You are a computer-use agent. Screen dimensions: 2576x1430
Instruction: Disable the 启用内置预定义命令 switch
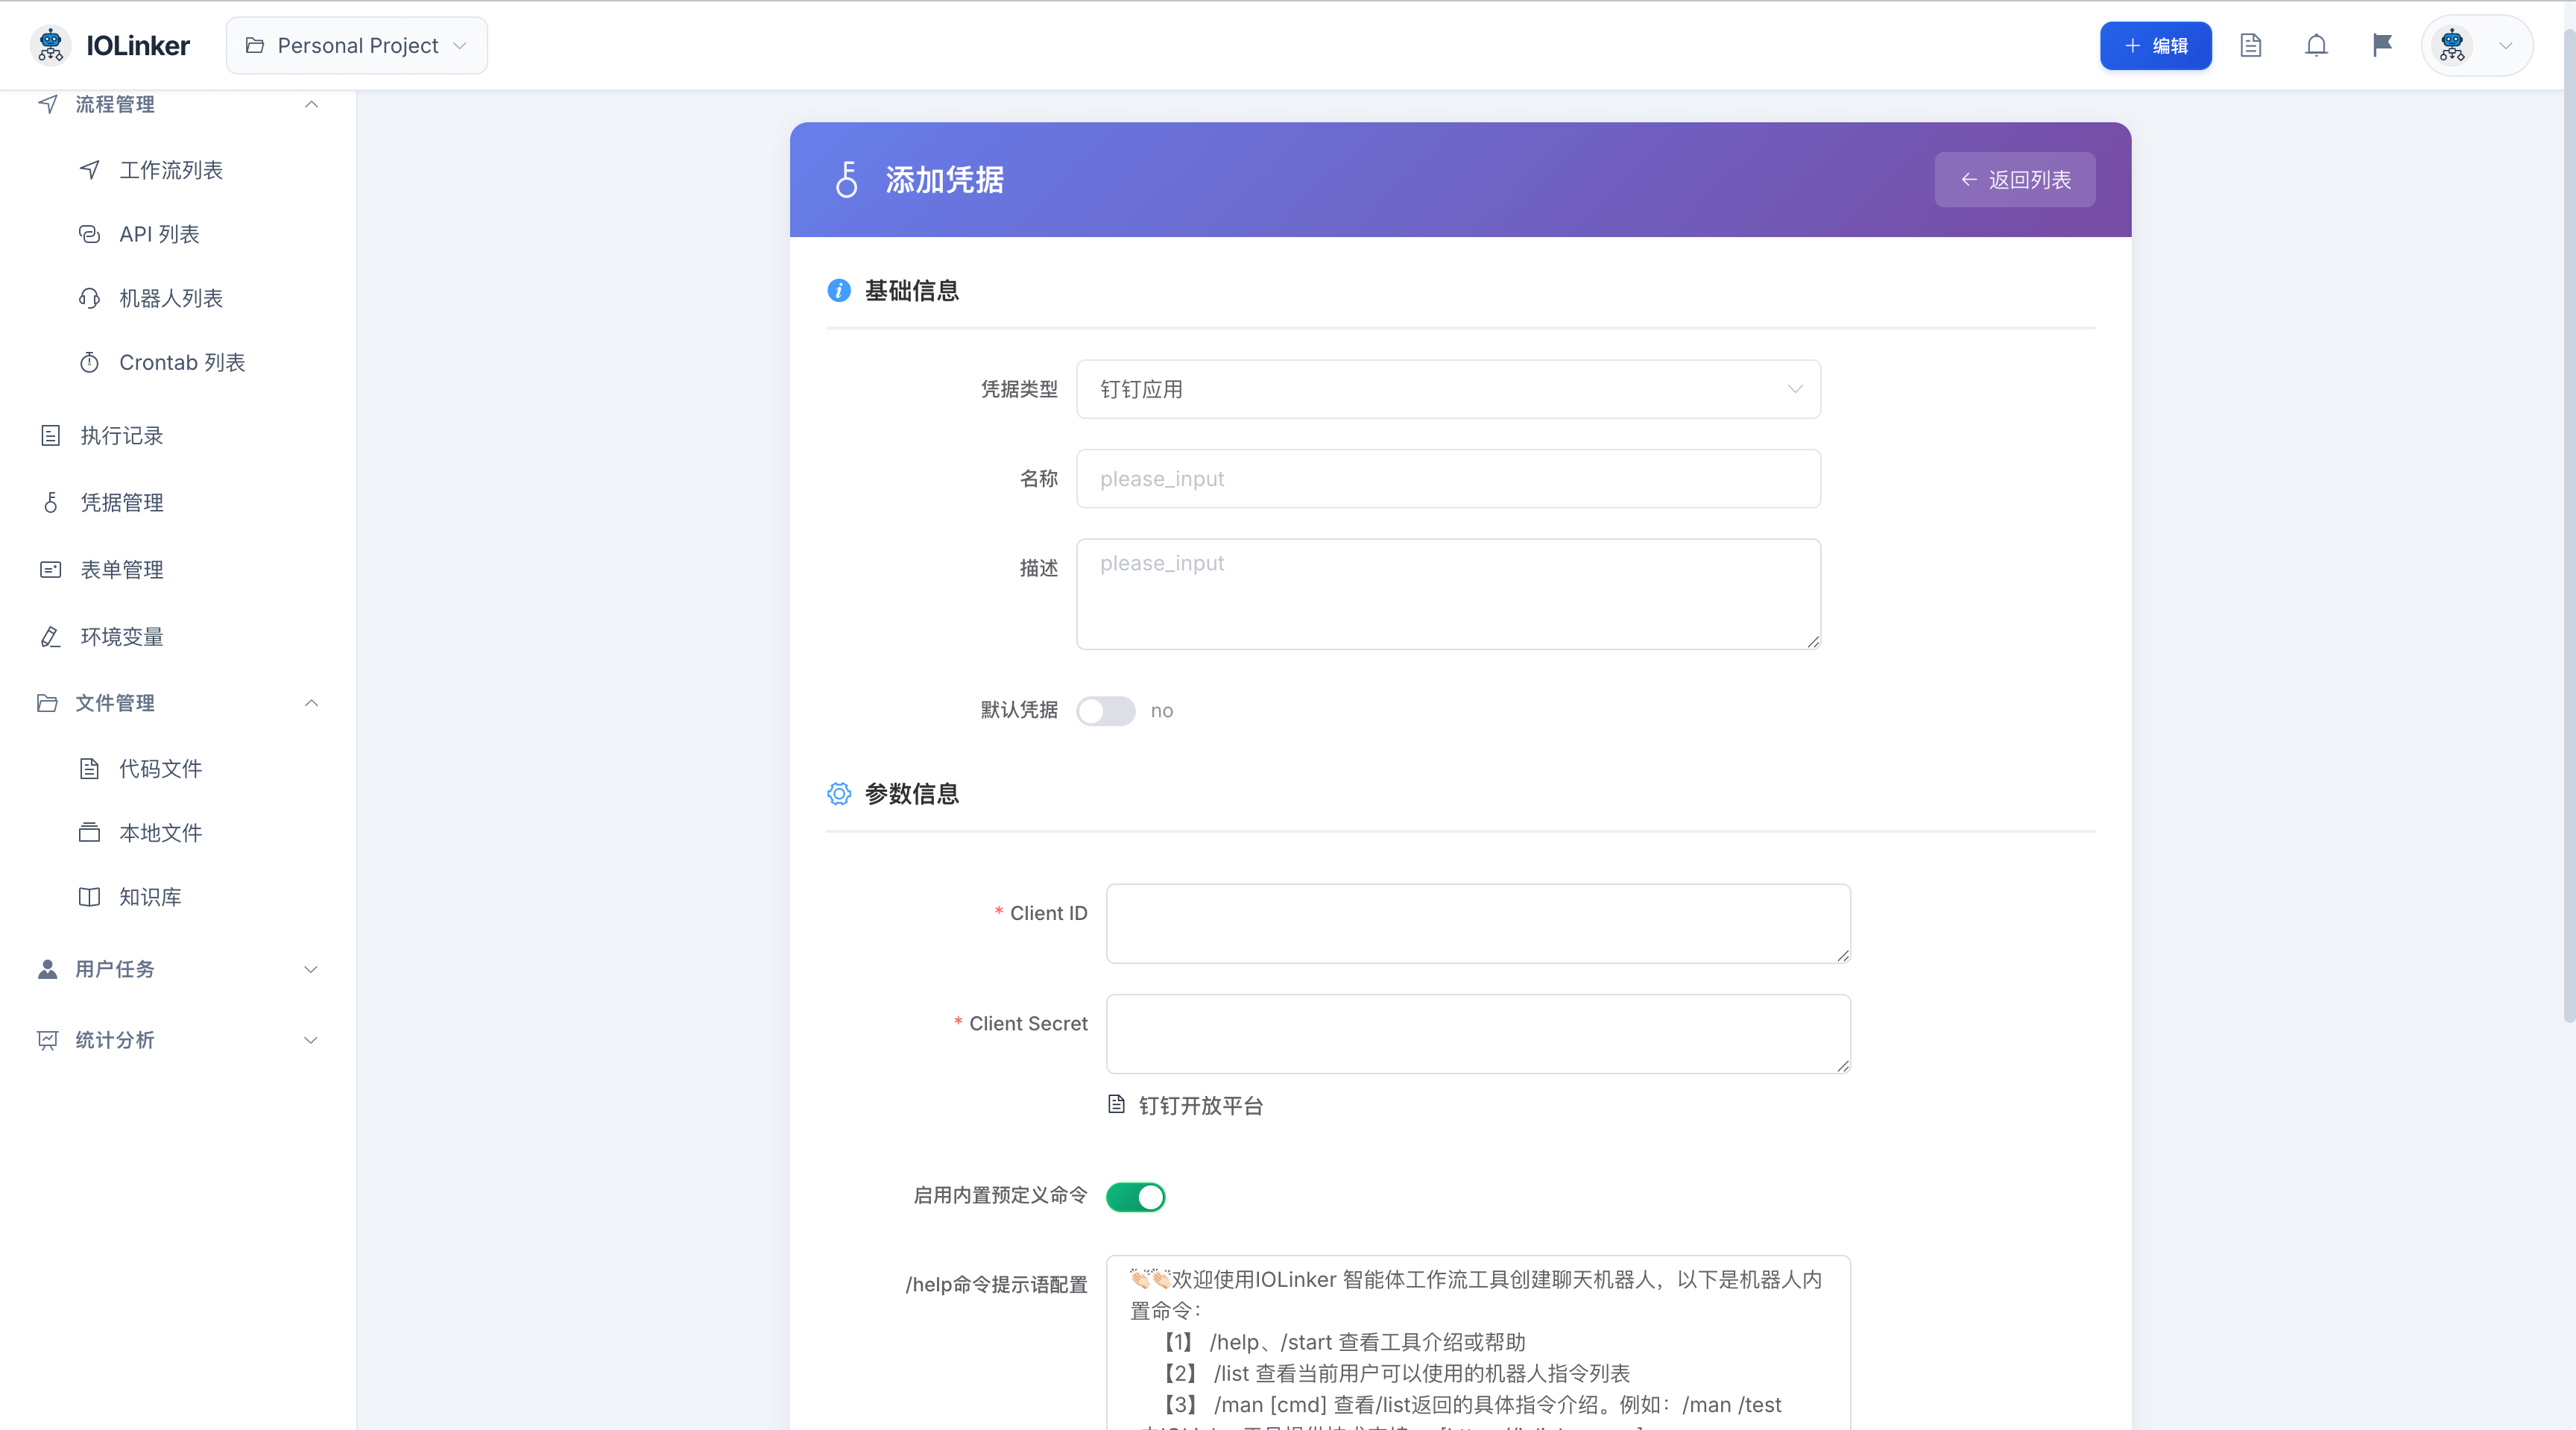tap(1135, 1197)
